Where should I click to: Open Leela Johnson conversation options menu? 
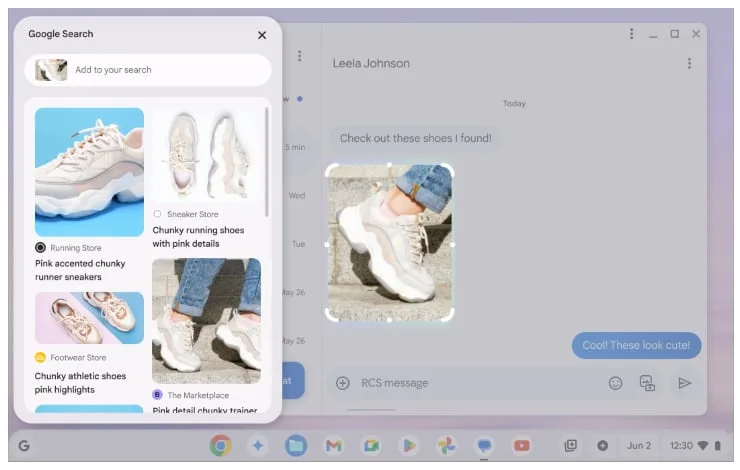[690, 63]
